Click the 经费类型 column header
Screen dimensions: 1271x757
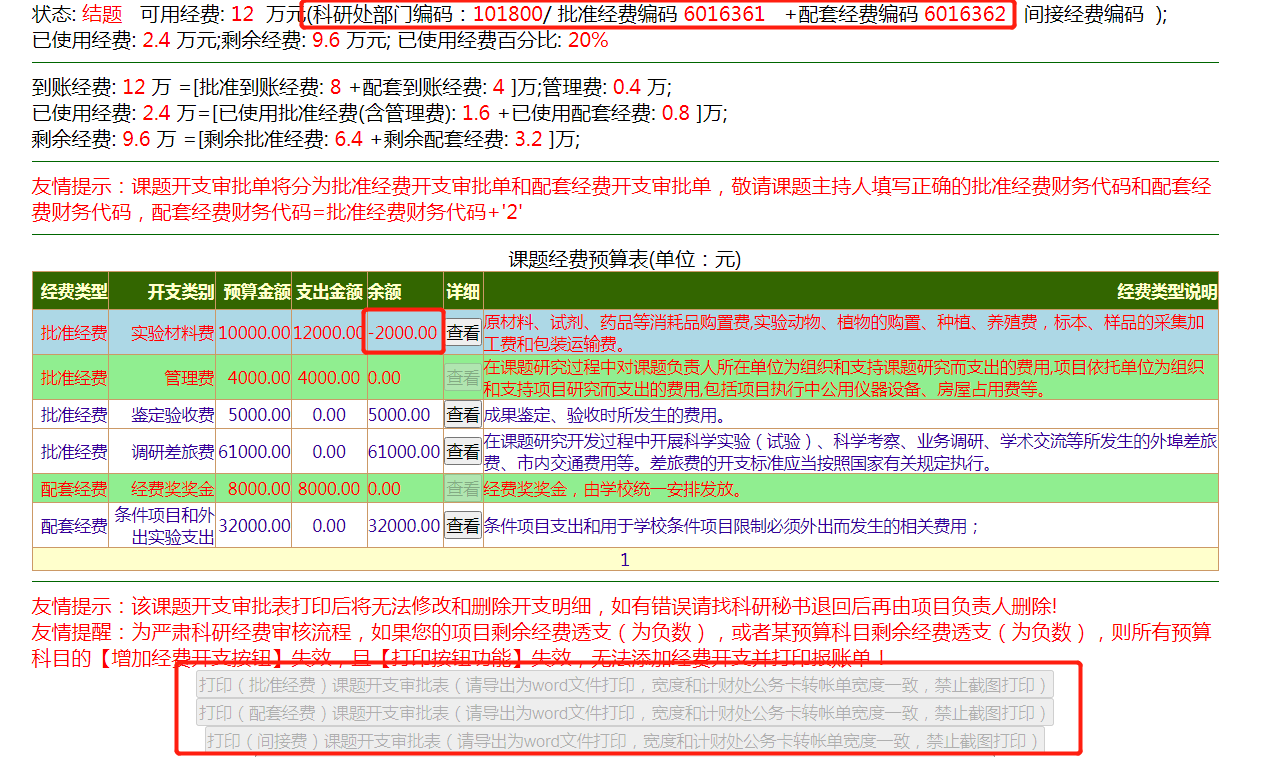click(73, 292)
